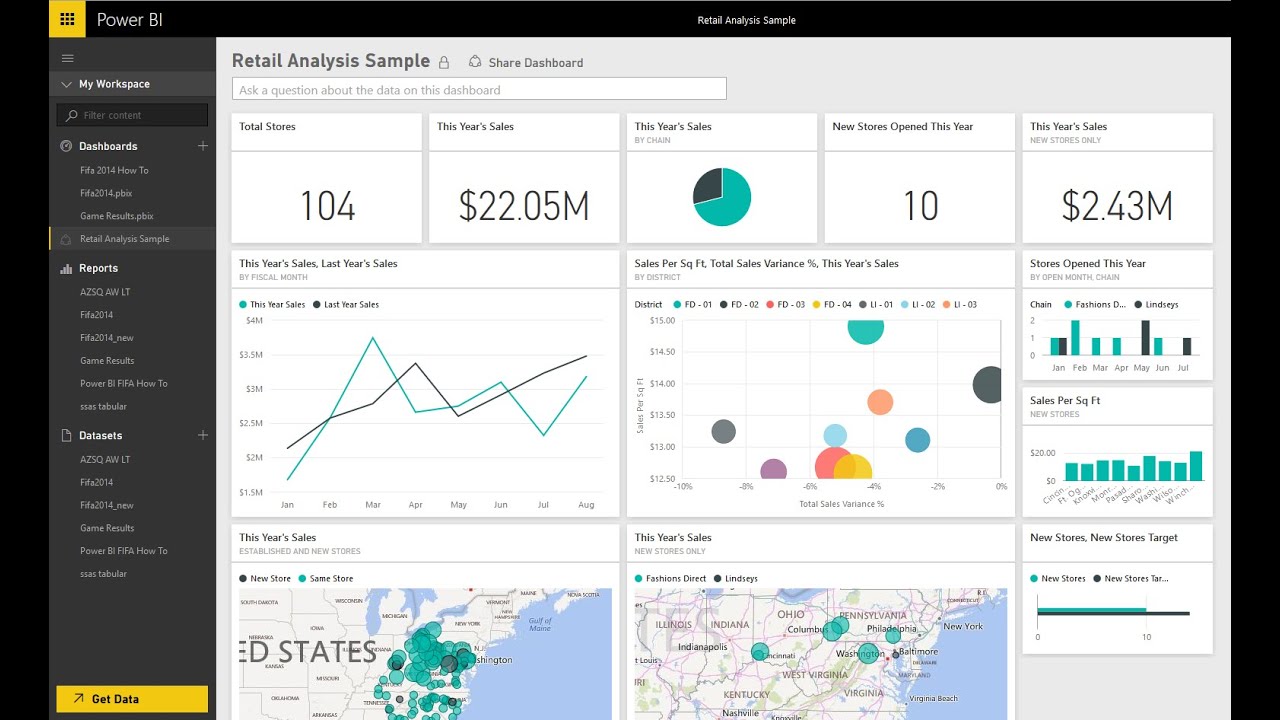The image size is (1280, 720).
Task: Click the Get Data button
Action: click(x=132, y=699)
